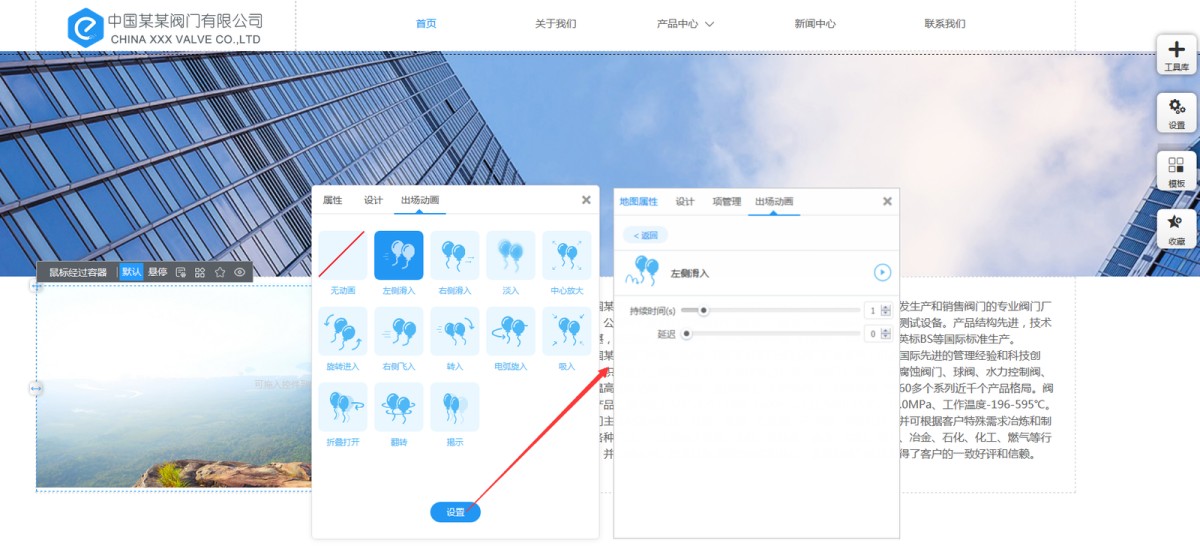
Task: Open the 模板 templates panel
Action: point(1176,172)
